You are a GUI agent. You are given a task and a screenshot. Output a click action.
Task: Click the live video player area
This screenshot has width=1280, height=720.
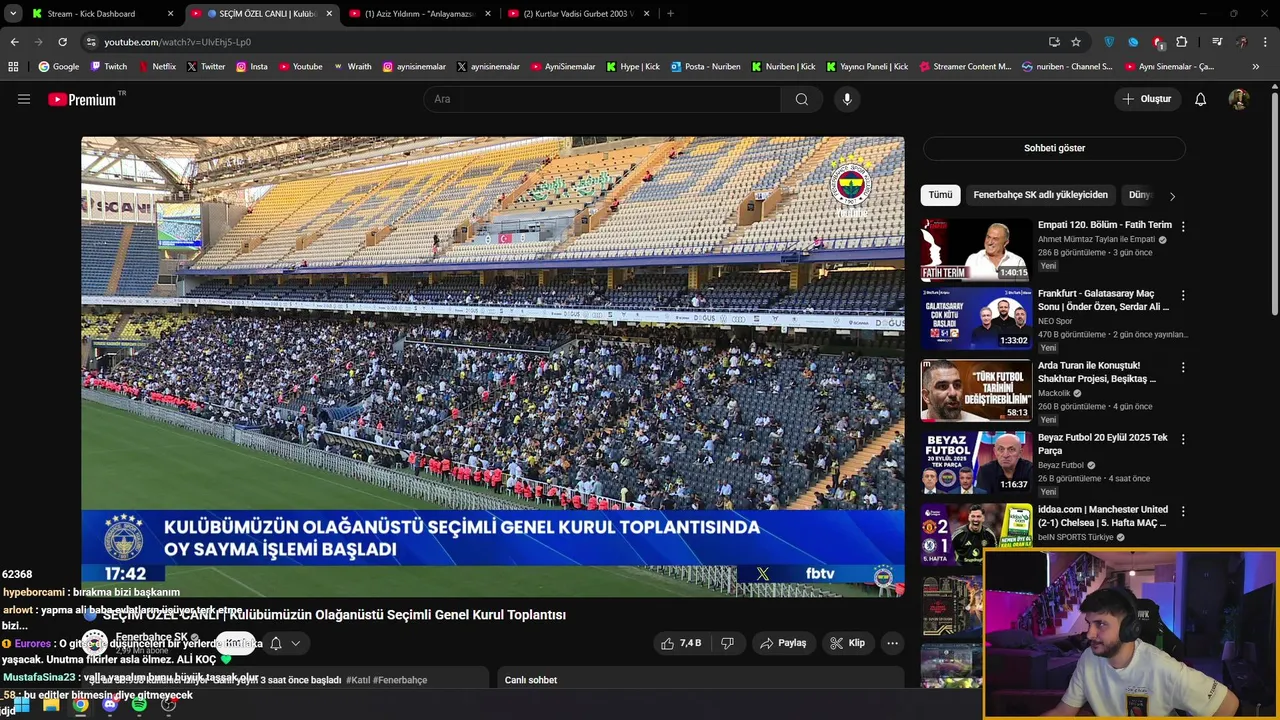tap(493, 366)
